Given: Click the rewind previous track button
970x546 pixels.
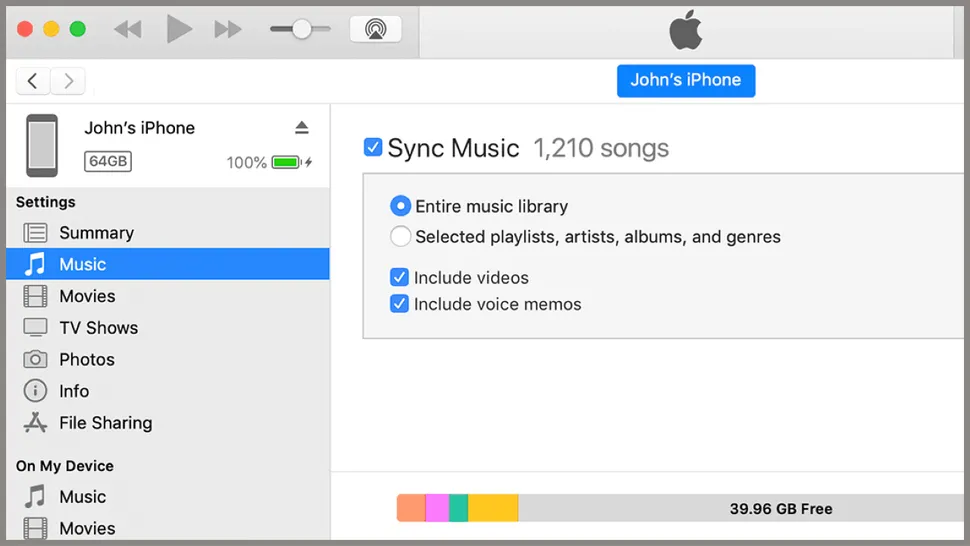Looking at the screenshot, I should 128,29.
